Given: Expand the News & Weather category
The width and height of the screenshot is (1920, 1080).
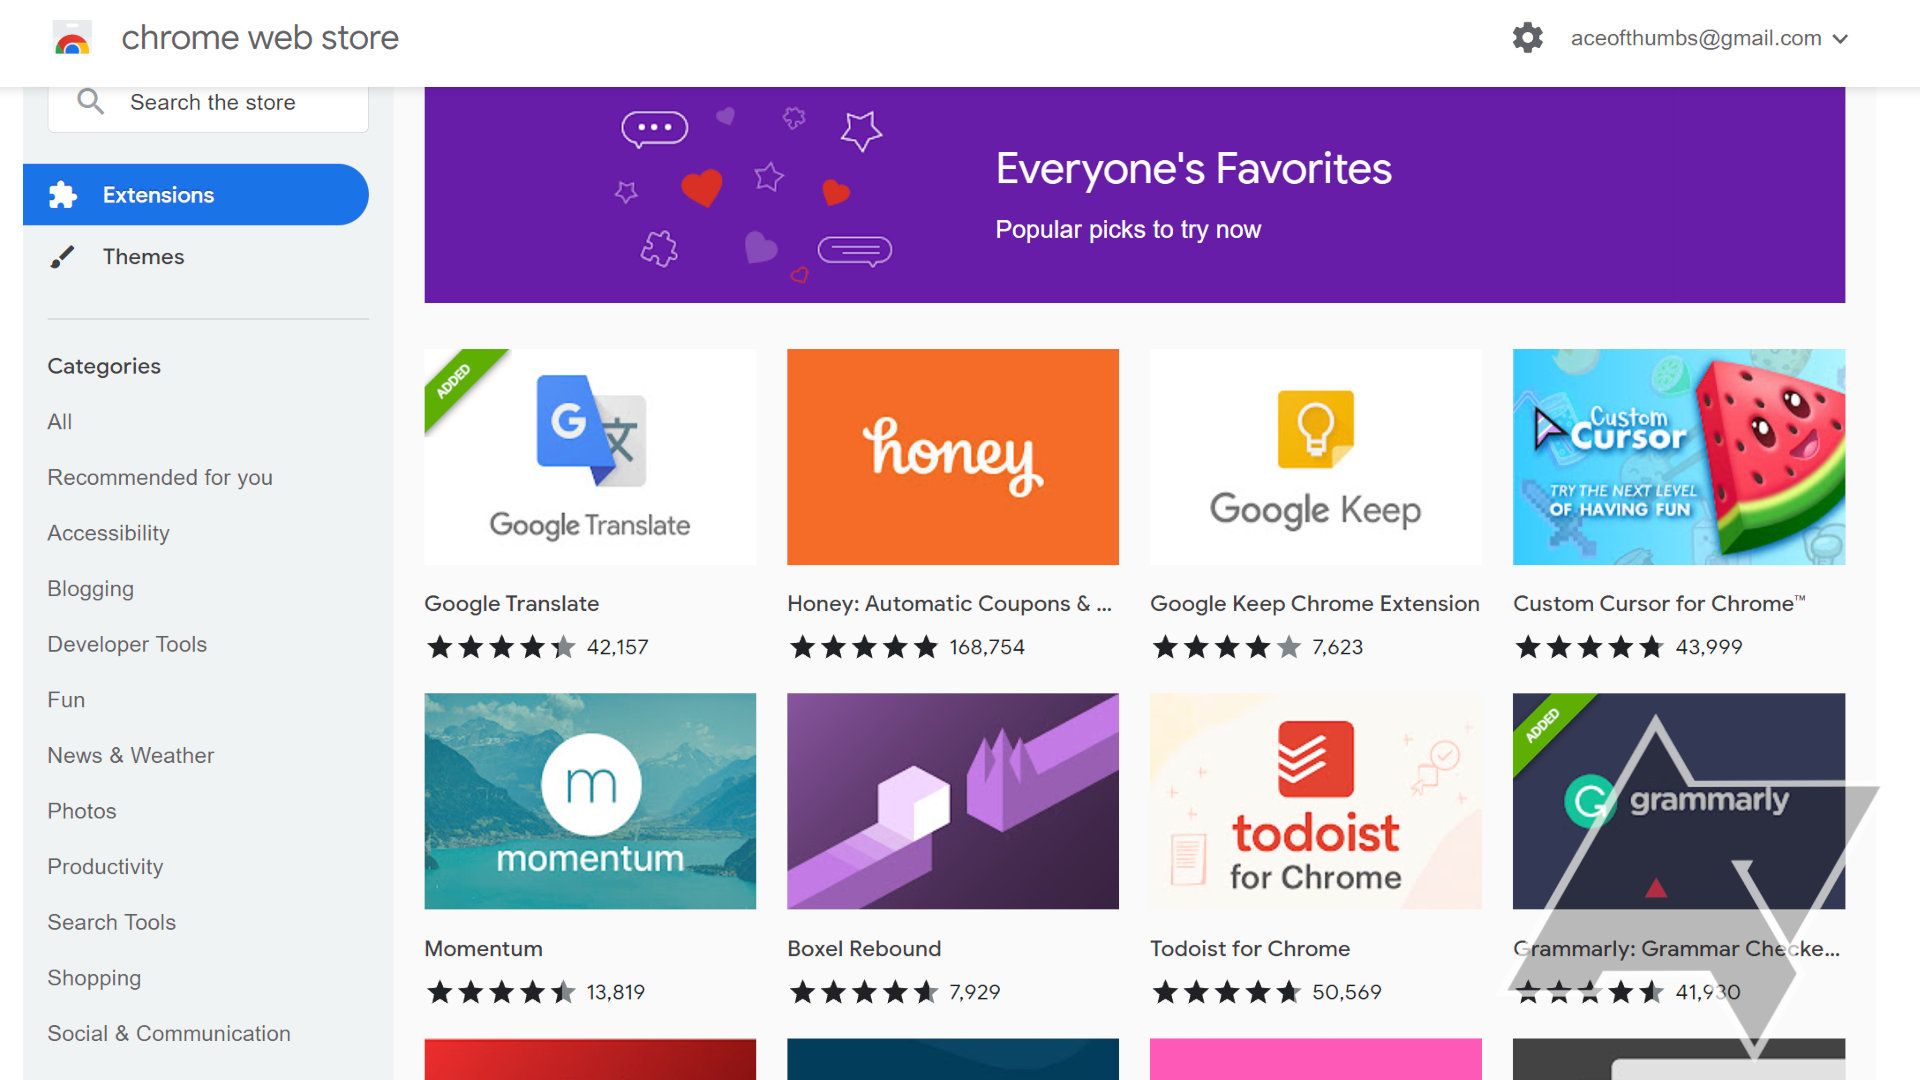Looking at the screenshot, I should [131, 754].
